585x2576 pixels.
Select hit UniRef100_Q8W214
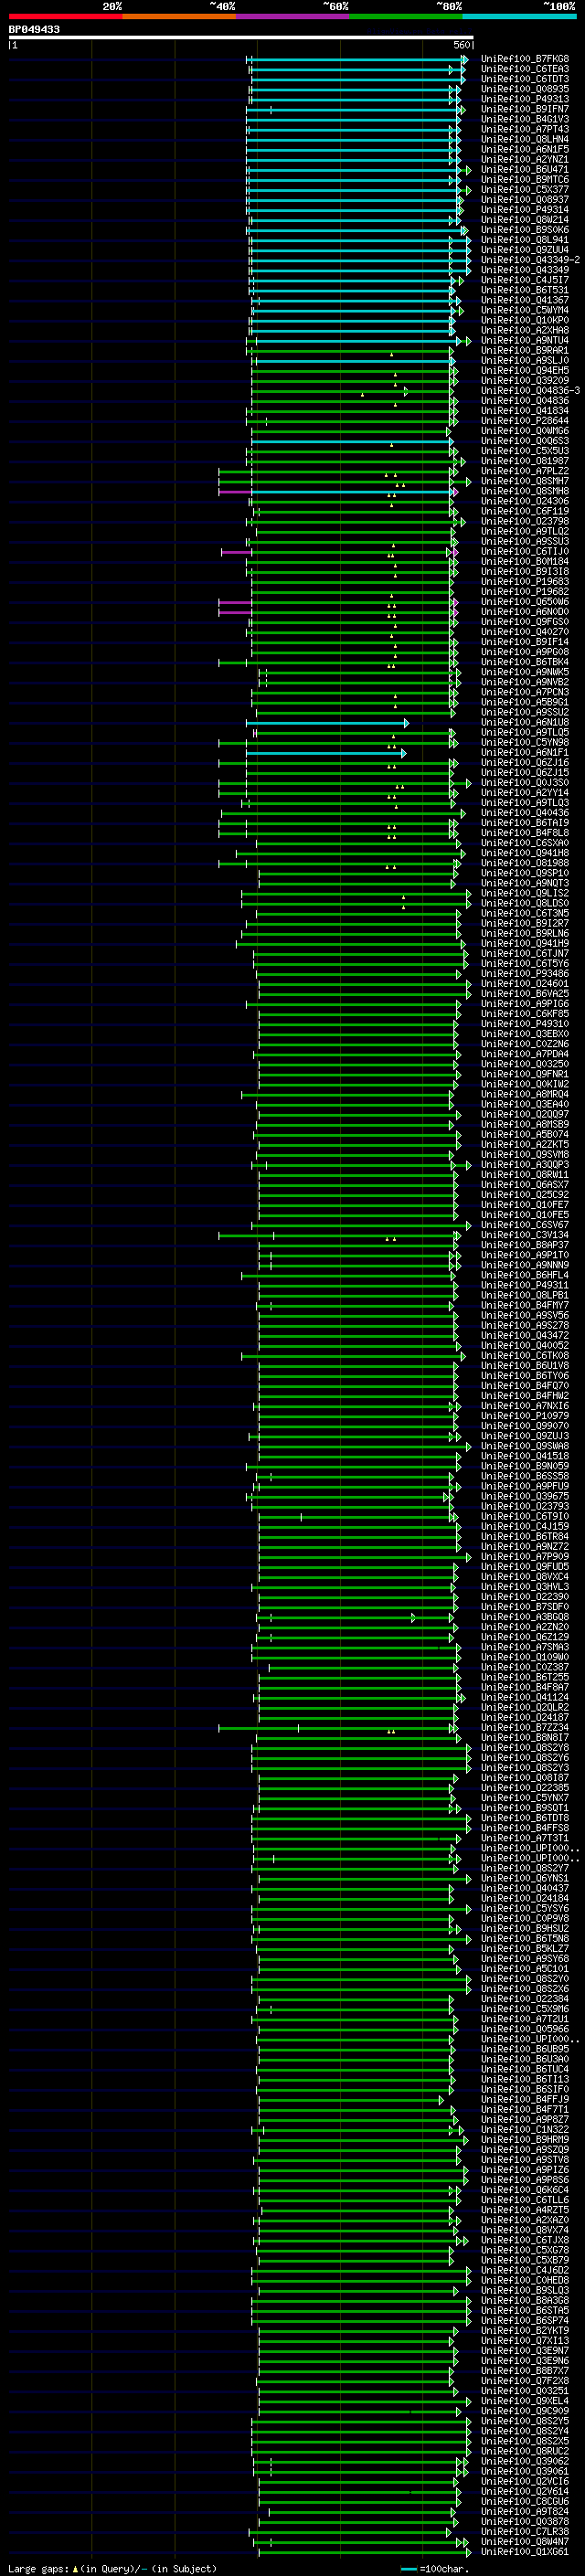click(525, 220)
